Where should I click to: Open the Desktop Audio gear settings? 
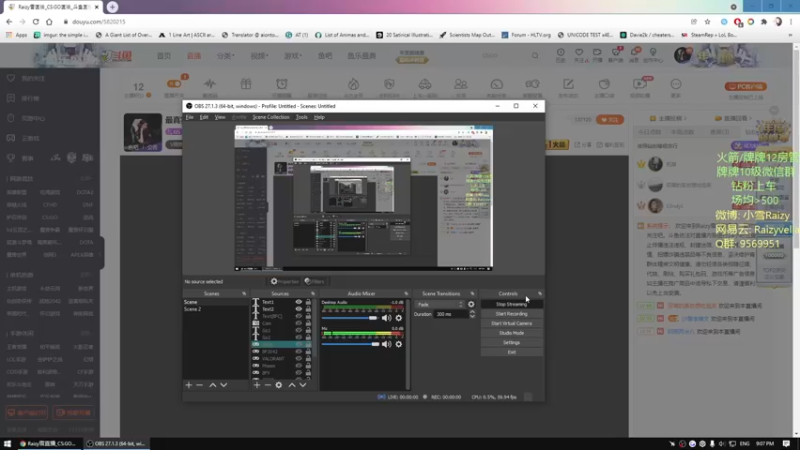[398, 318]
